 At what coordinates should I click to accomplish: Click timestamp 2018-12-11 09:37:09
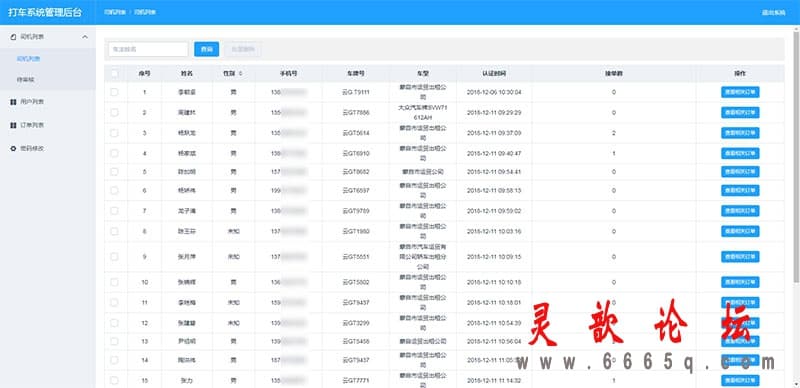[494, 133]
